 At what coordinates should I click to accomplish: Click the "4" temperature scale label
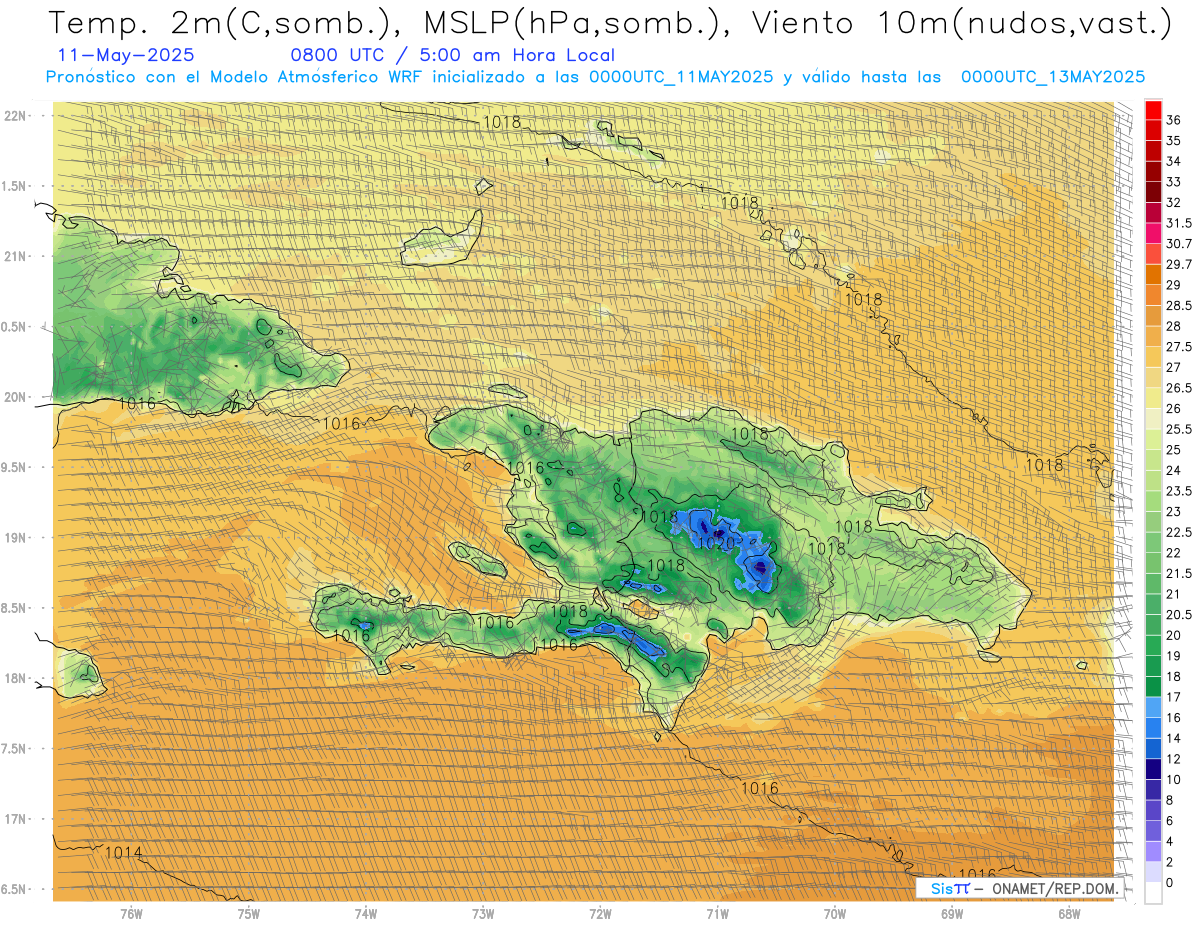(x=1170, y=841)
